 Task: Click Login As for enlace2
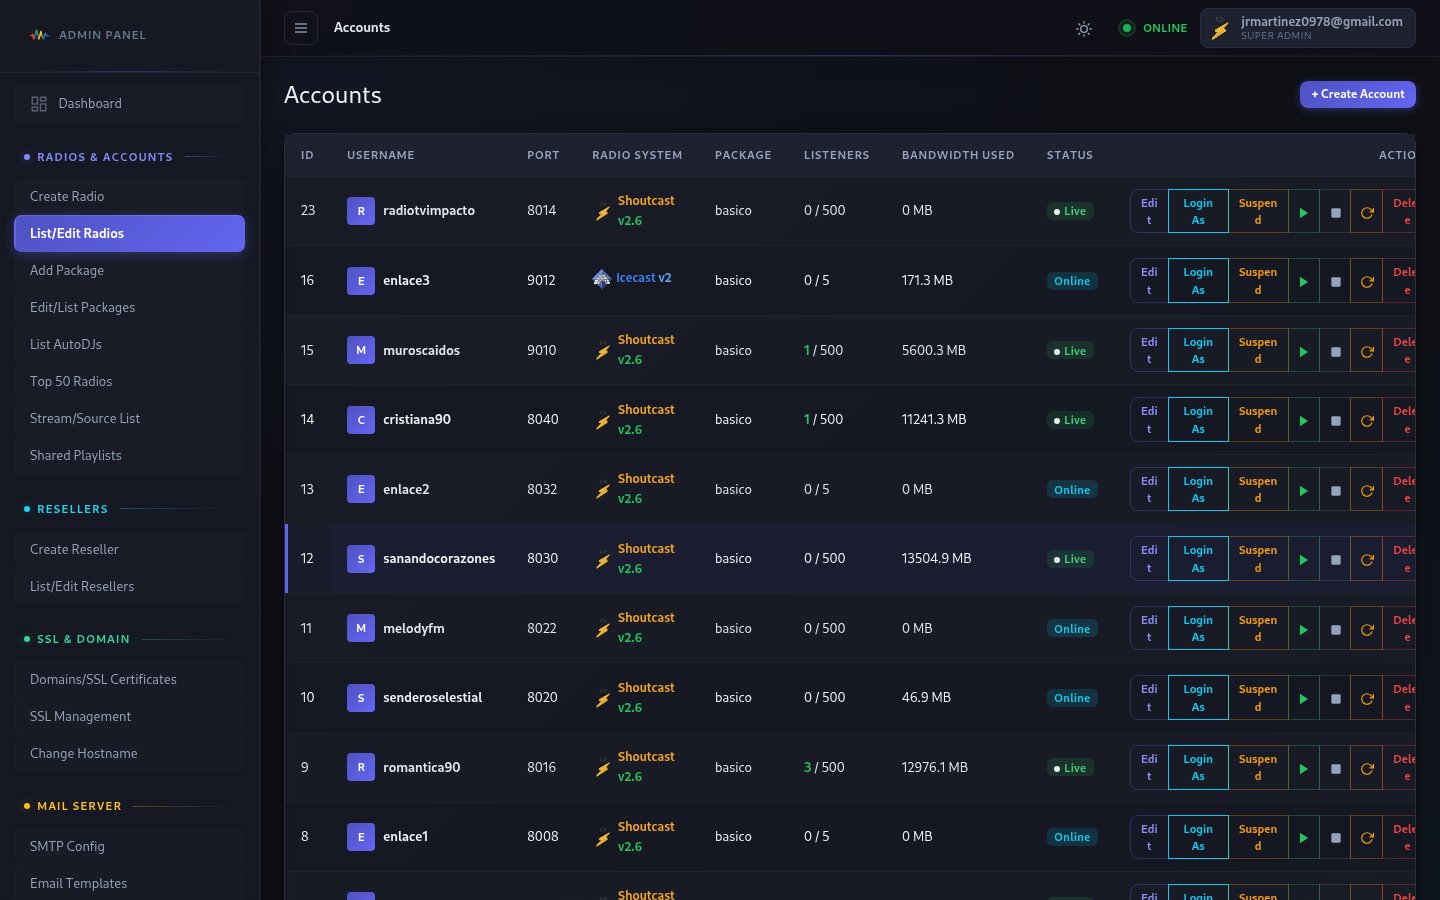coord(1198,490)
